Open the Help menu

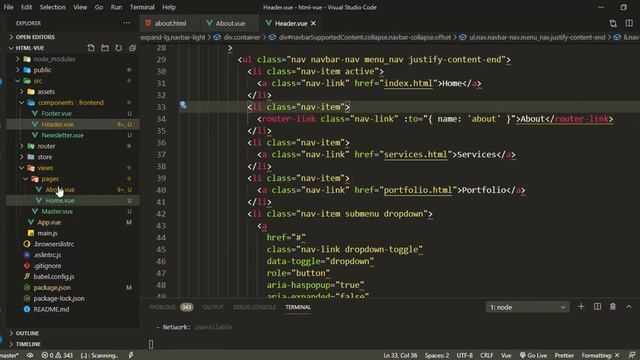click(x=169, y=7)
